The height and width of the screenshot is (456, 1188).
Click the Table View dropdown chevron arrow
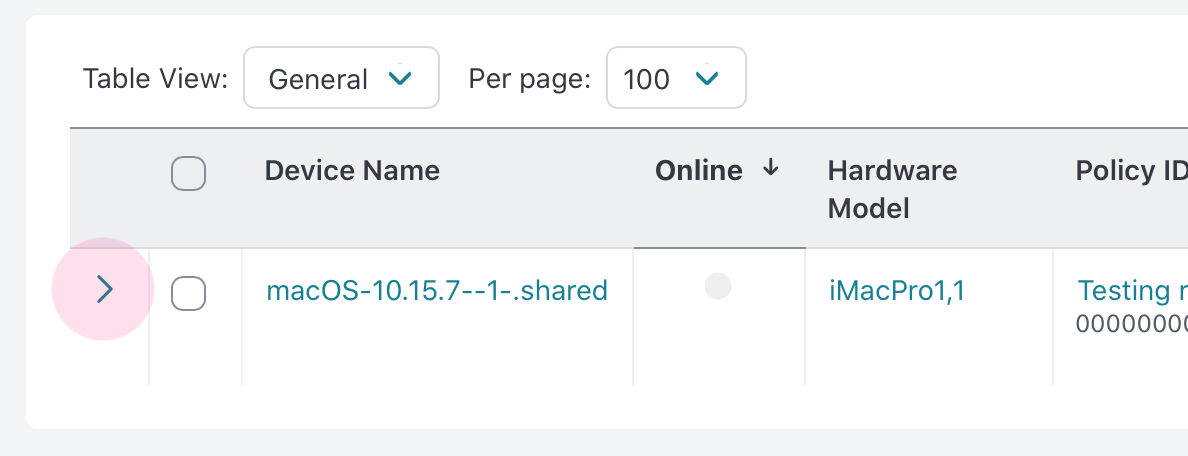(x=401, y=78)
